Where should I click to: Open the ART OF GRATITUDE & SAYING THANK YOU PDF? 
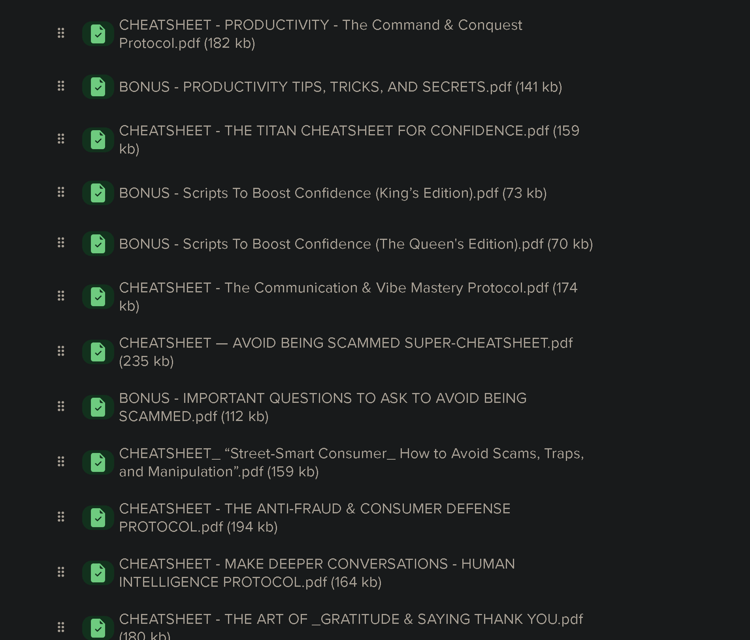tap(350, 620)
